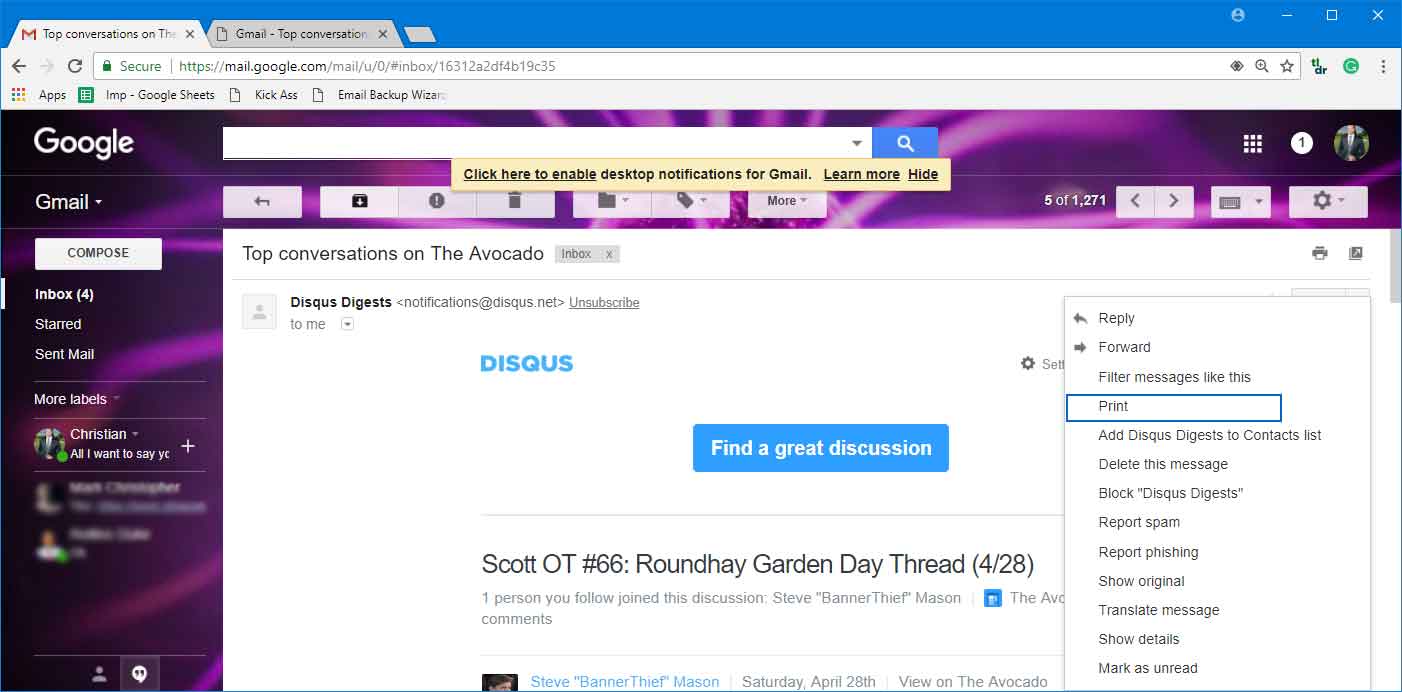Open the Google account profile picture
The image size is (1402, 692).
pos(1351,143)
